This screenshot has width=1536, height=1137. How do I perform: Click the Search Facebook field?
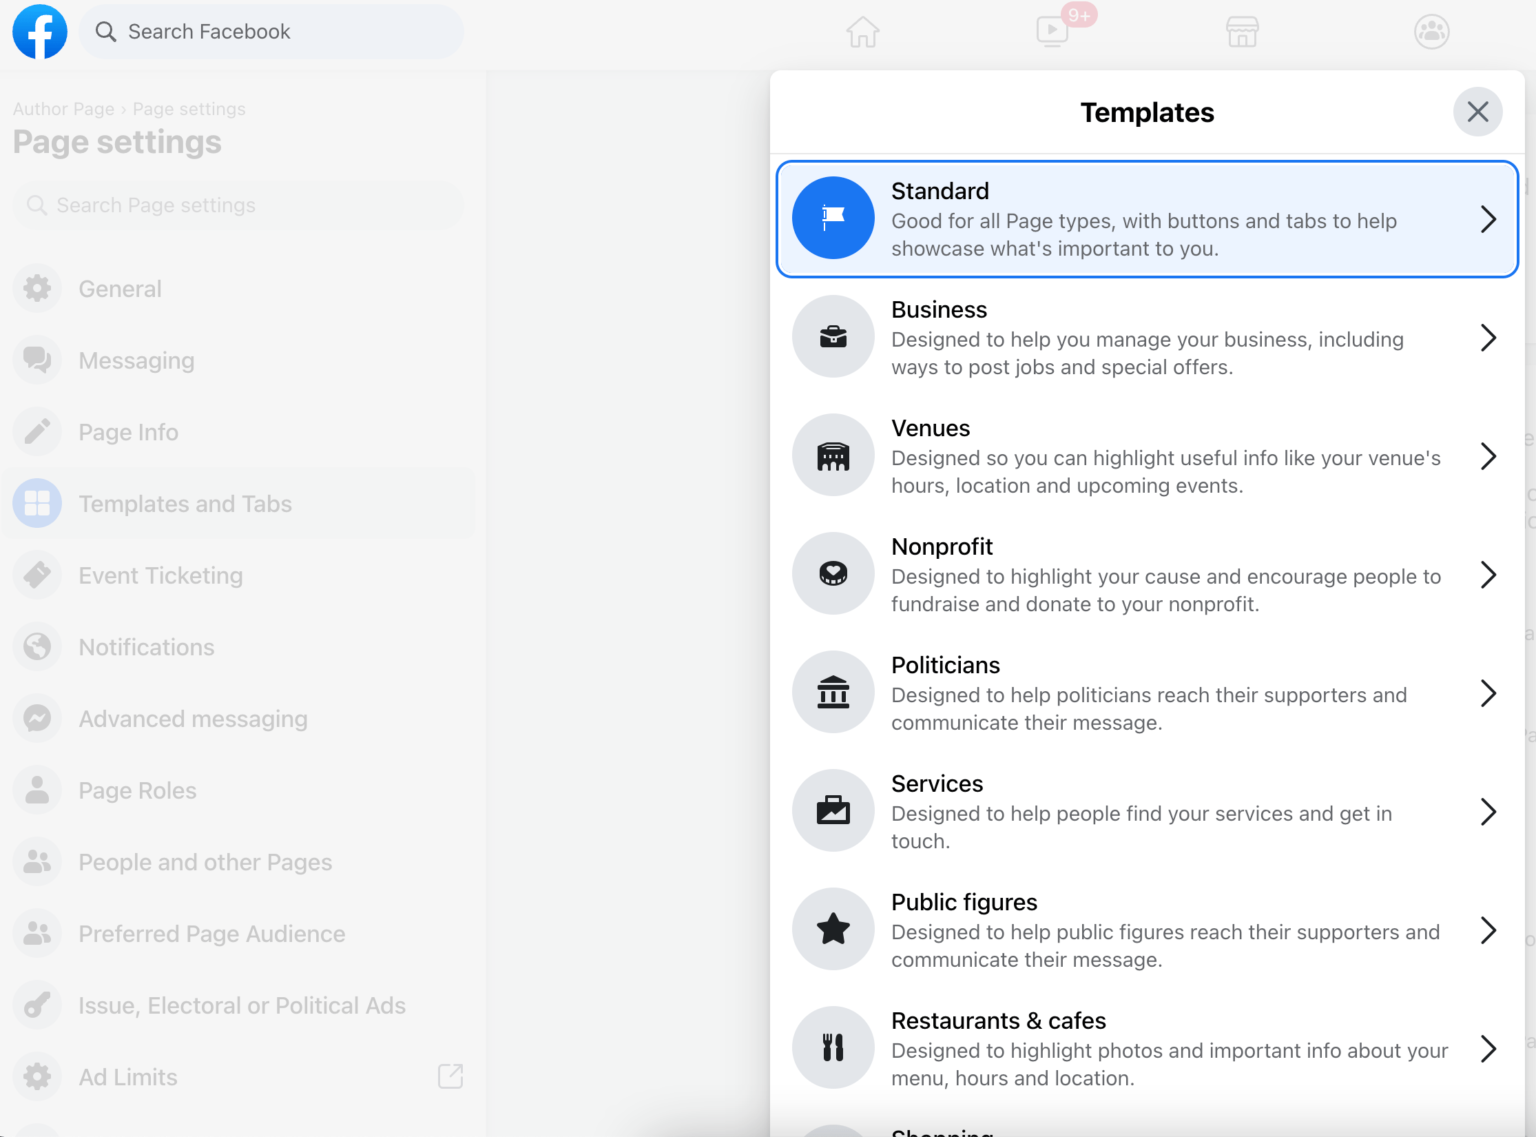272,32
